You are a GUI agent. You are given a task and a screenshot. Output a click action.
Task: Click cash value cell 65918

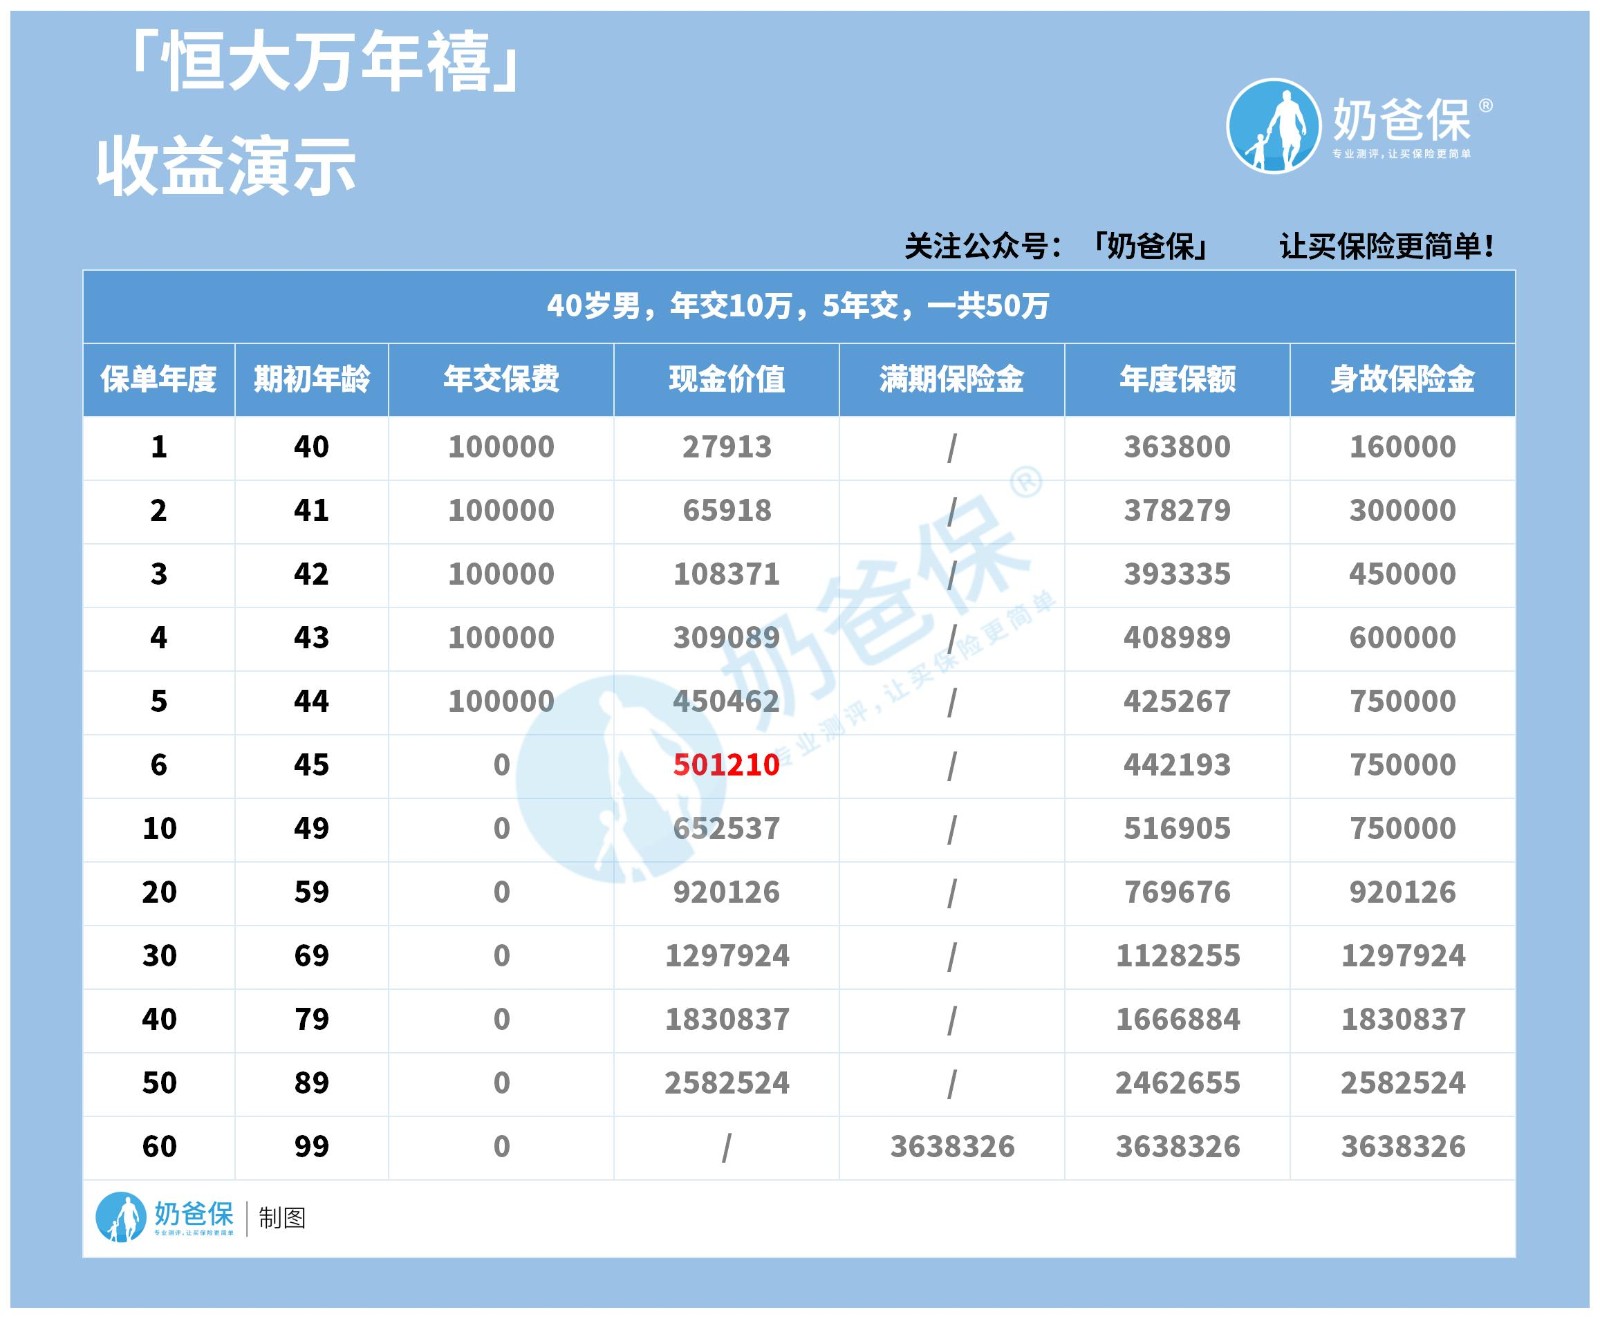[727, 511]
